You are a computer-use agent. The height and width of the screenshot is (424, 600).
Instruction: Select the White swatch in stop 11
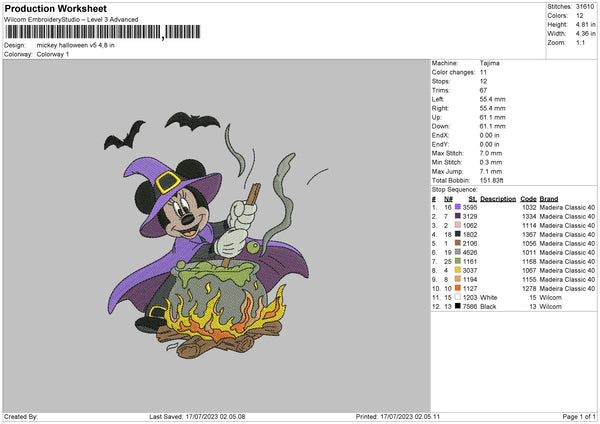(458, 297)
